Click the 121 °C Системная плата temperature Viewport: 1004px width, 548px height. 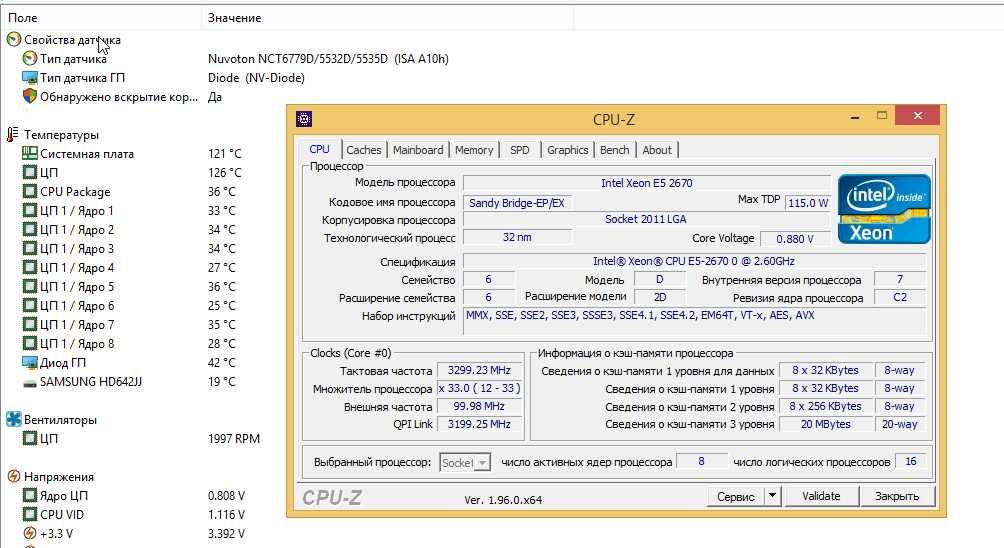point(225,154)
